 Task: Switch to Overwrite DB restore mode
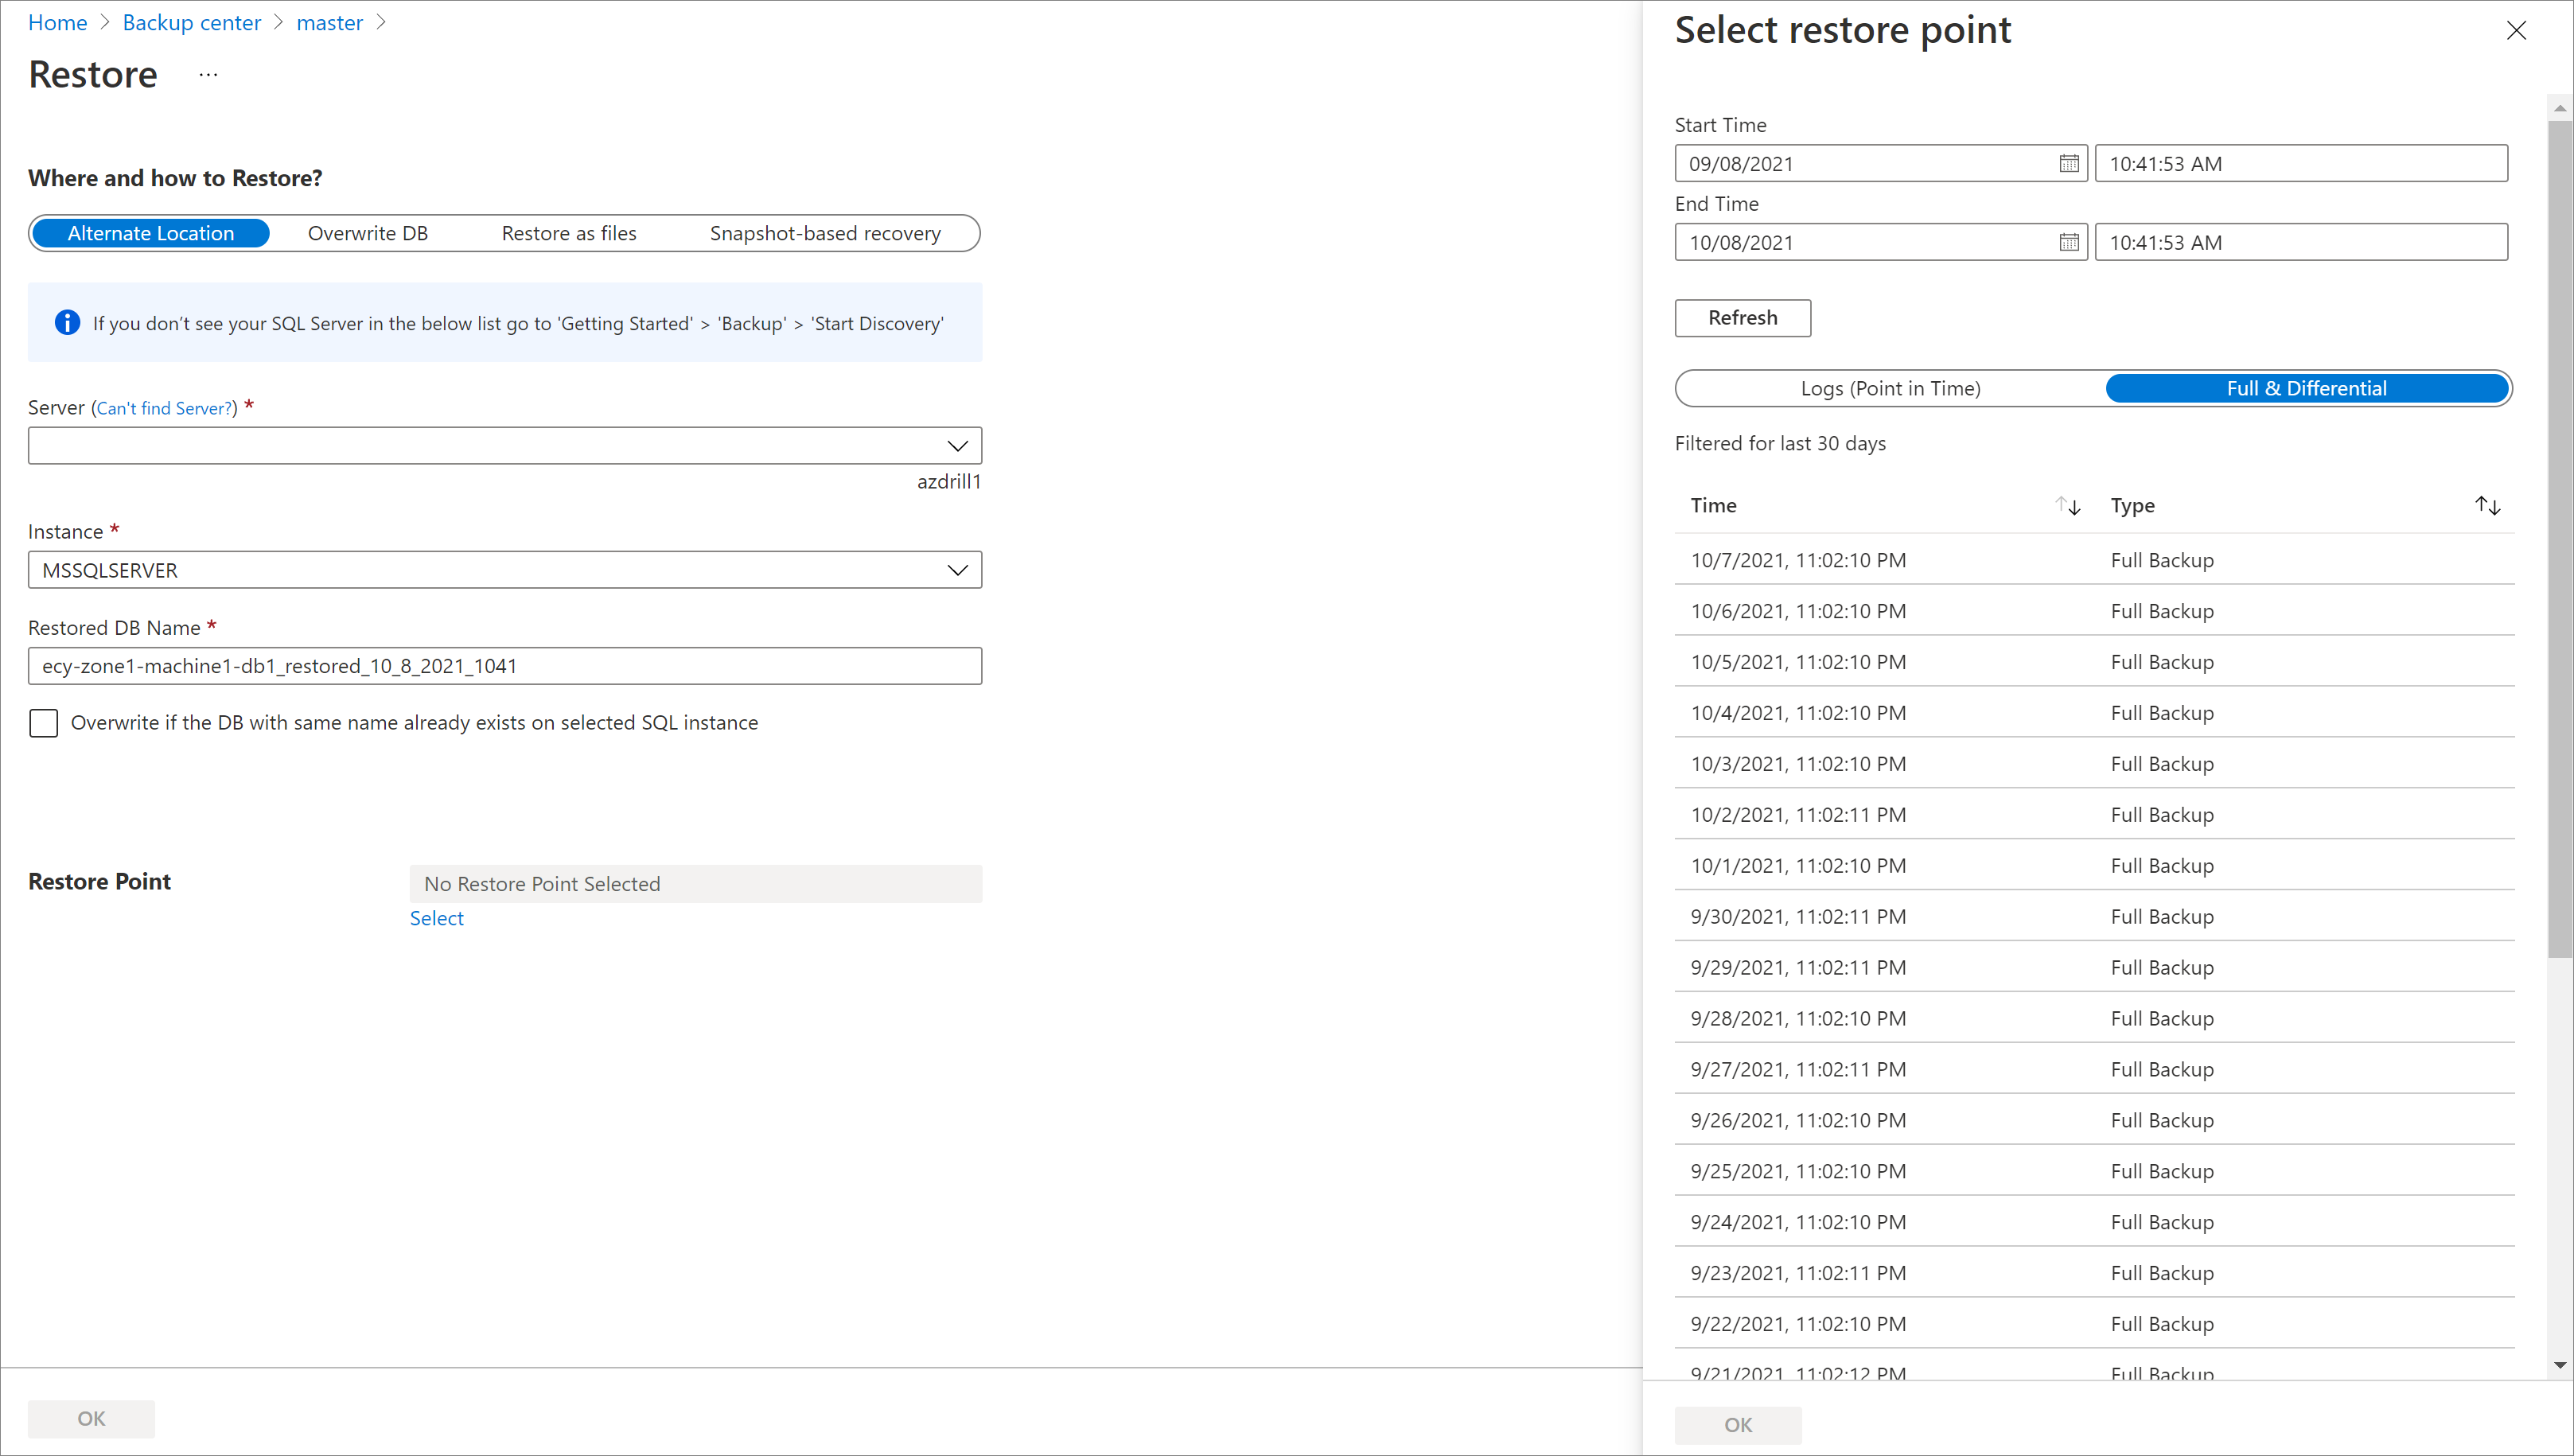click(x=366, y=232)
